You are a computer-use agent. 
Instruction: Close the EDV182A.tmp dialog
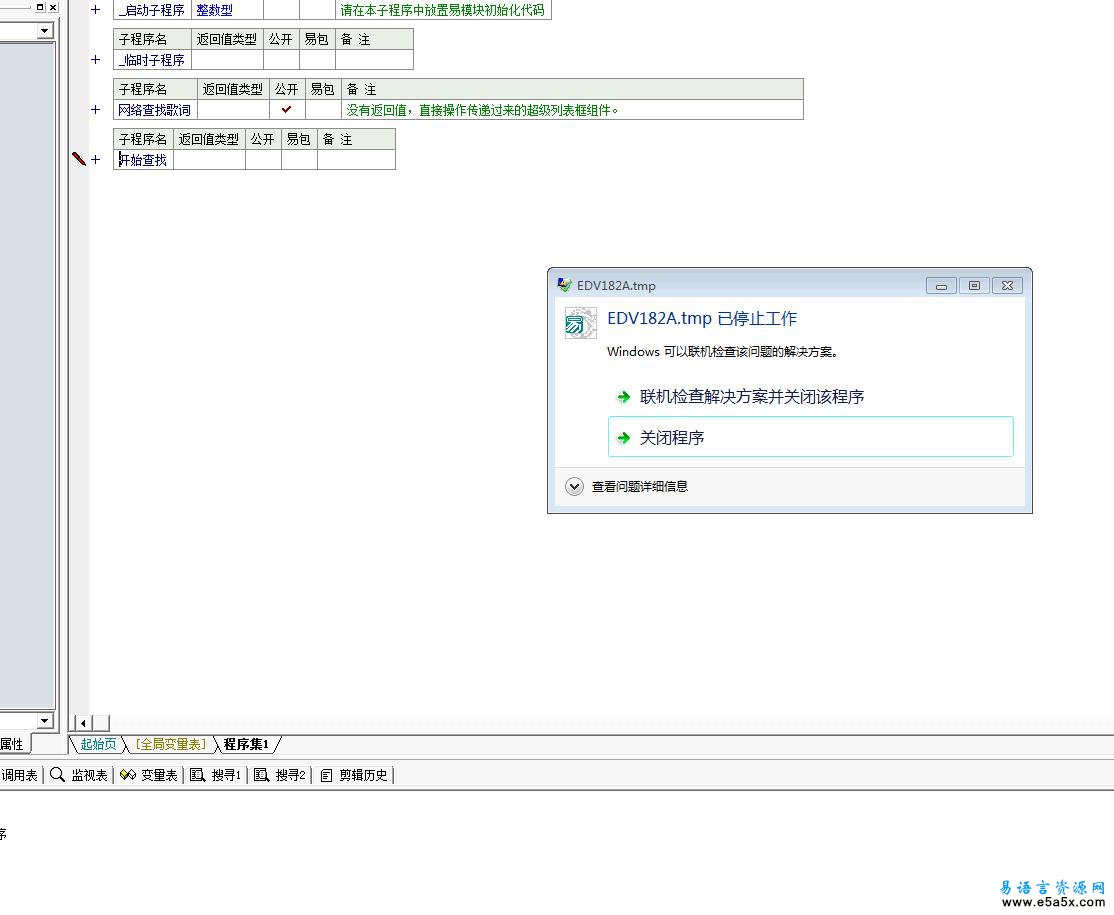pos(1007,286)
